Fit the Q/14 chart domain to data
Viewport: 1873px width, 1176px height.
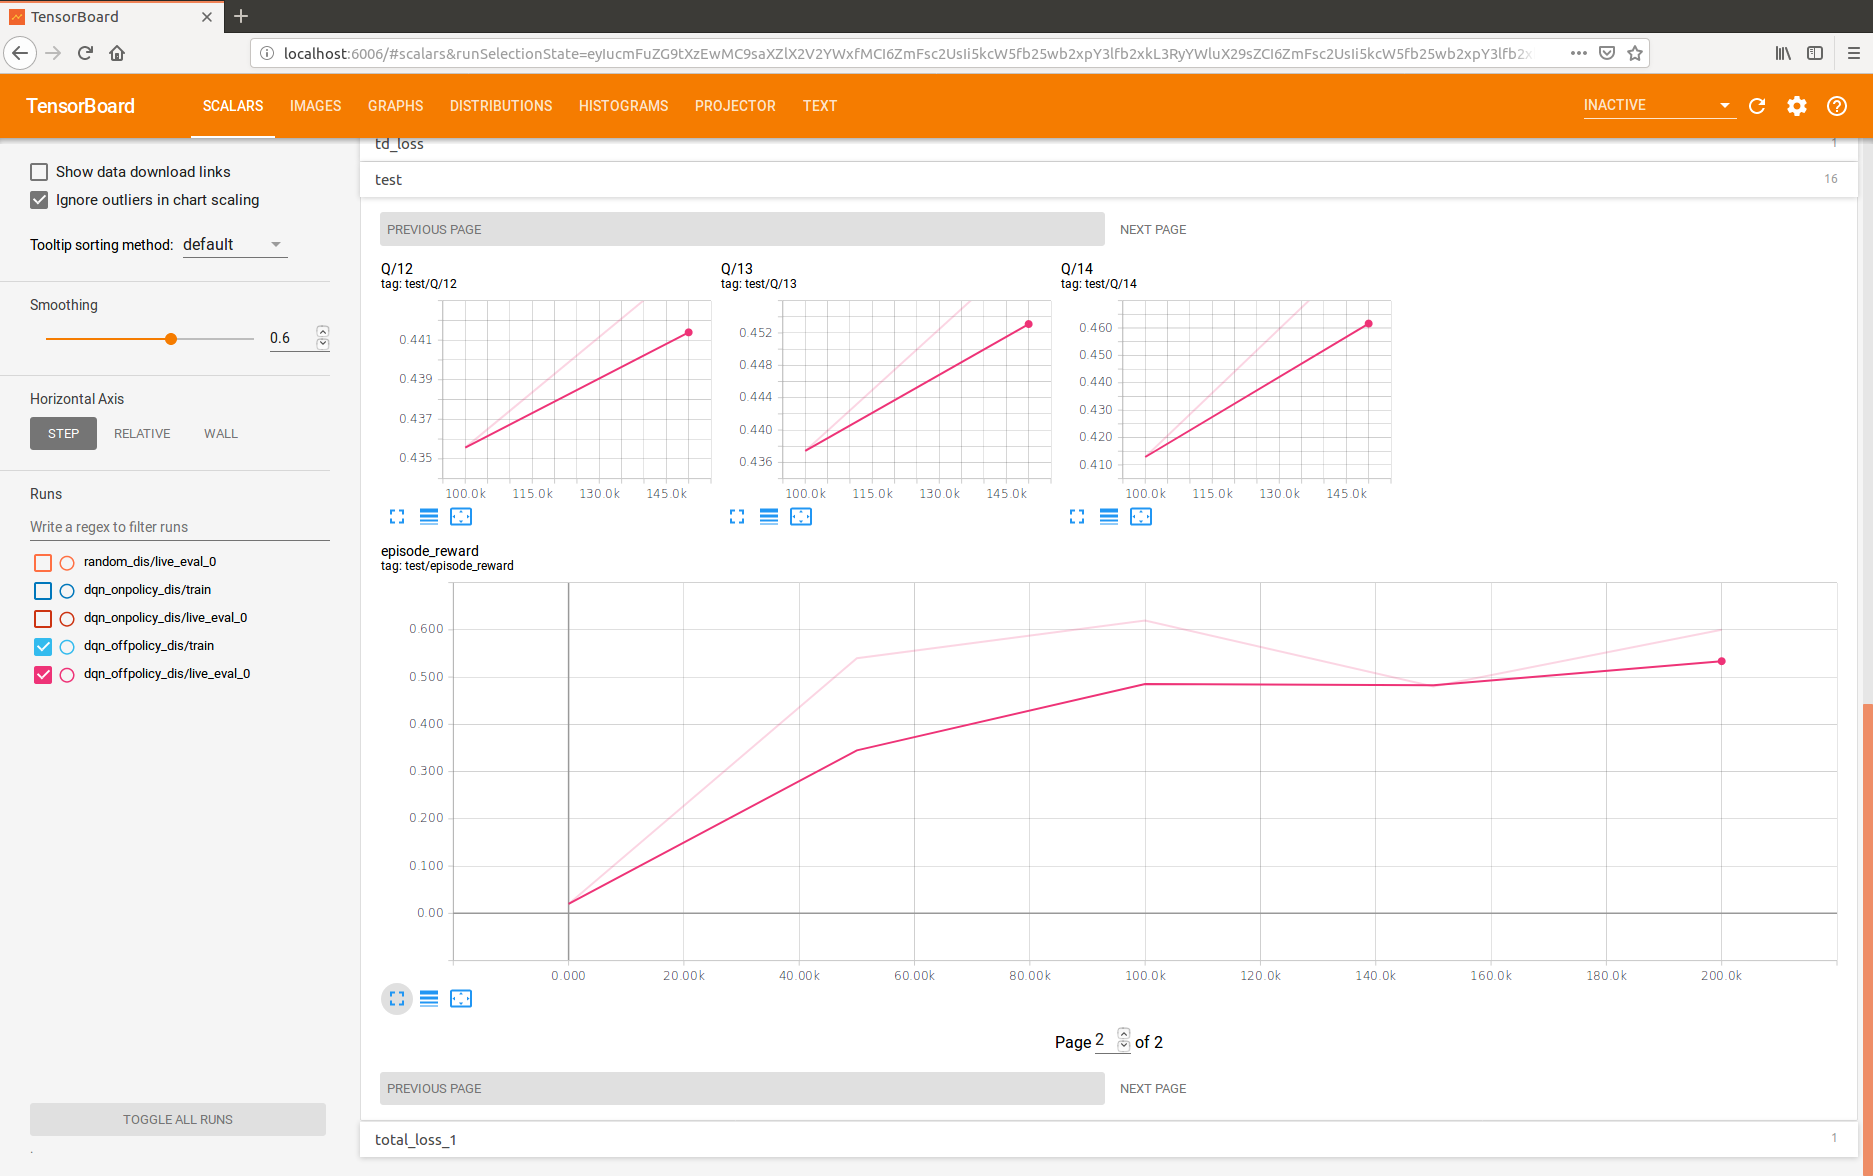tap(1141, 516)
